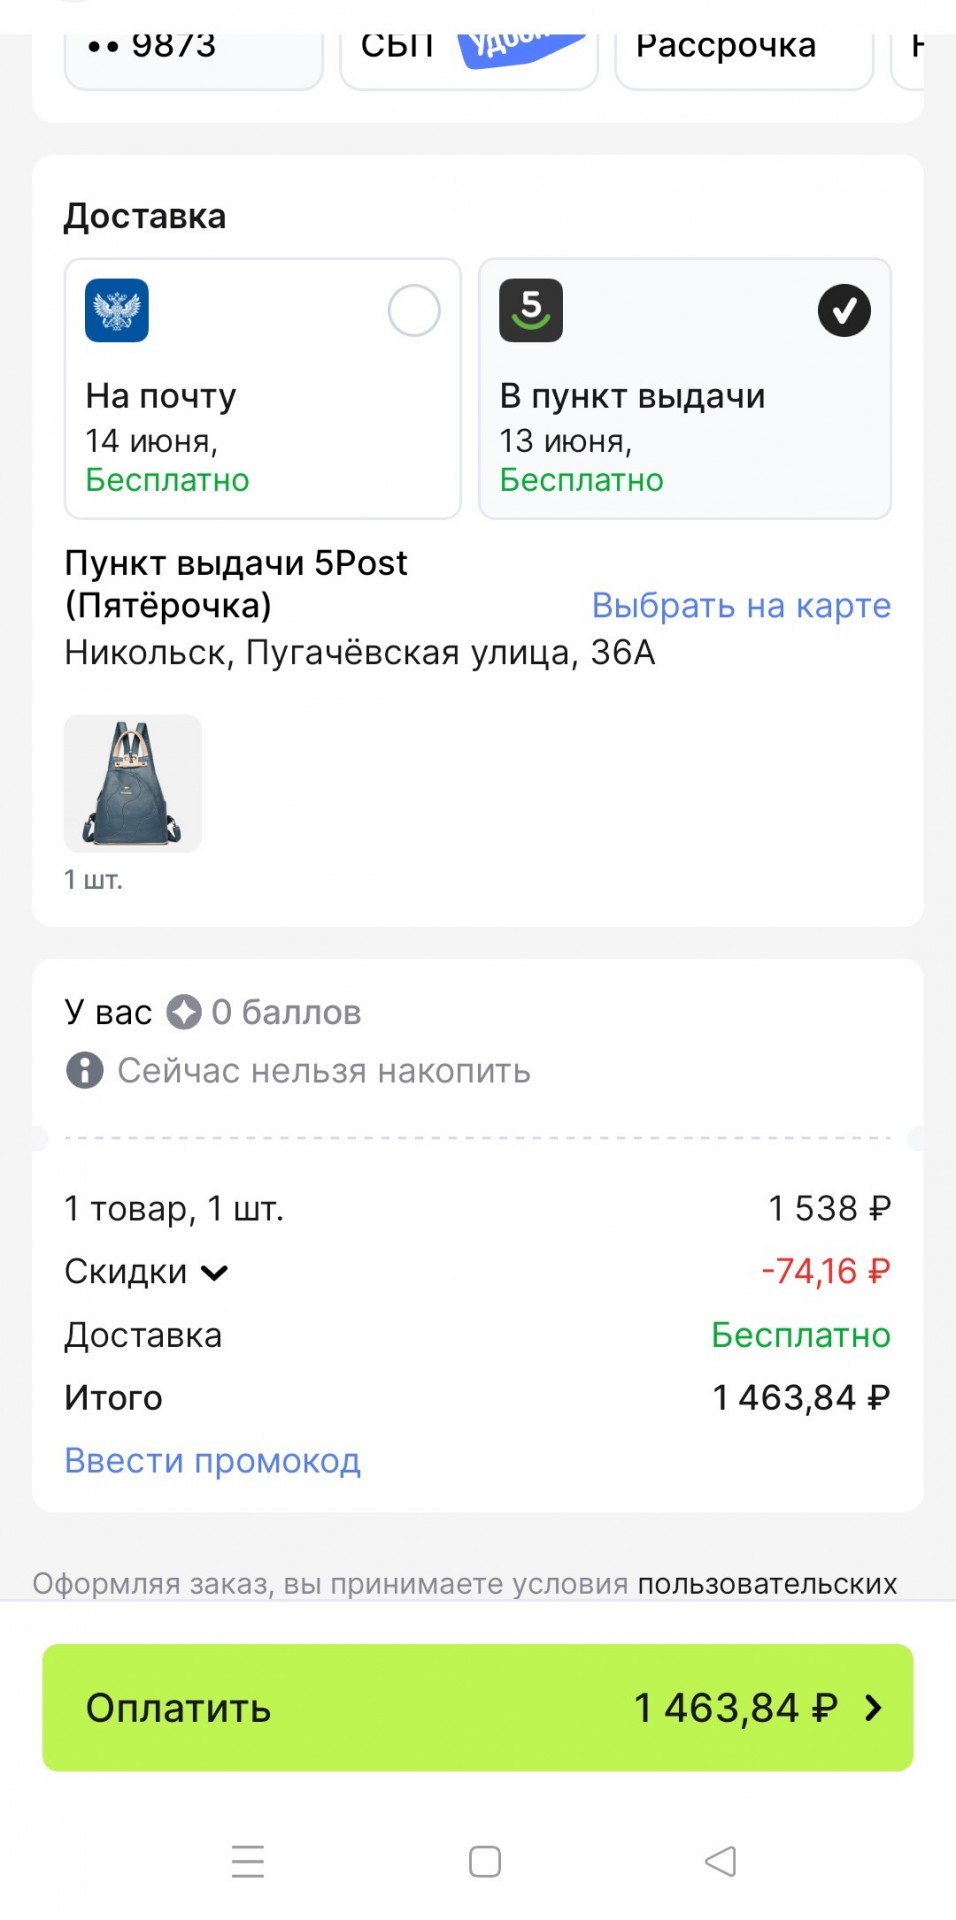Open Выбрать на карте link

(741, 605)
